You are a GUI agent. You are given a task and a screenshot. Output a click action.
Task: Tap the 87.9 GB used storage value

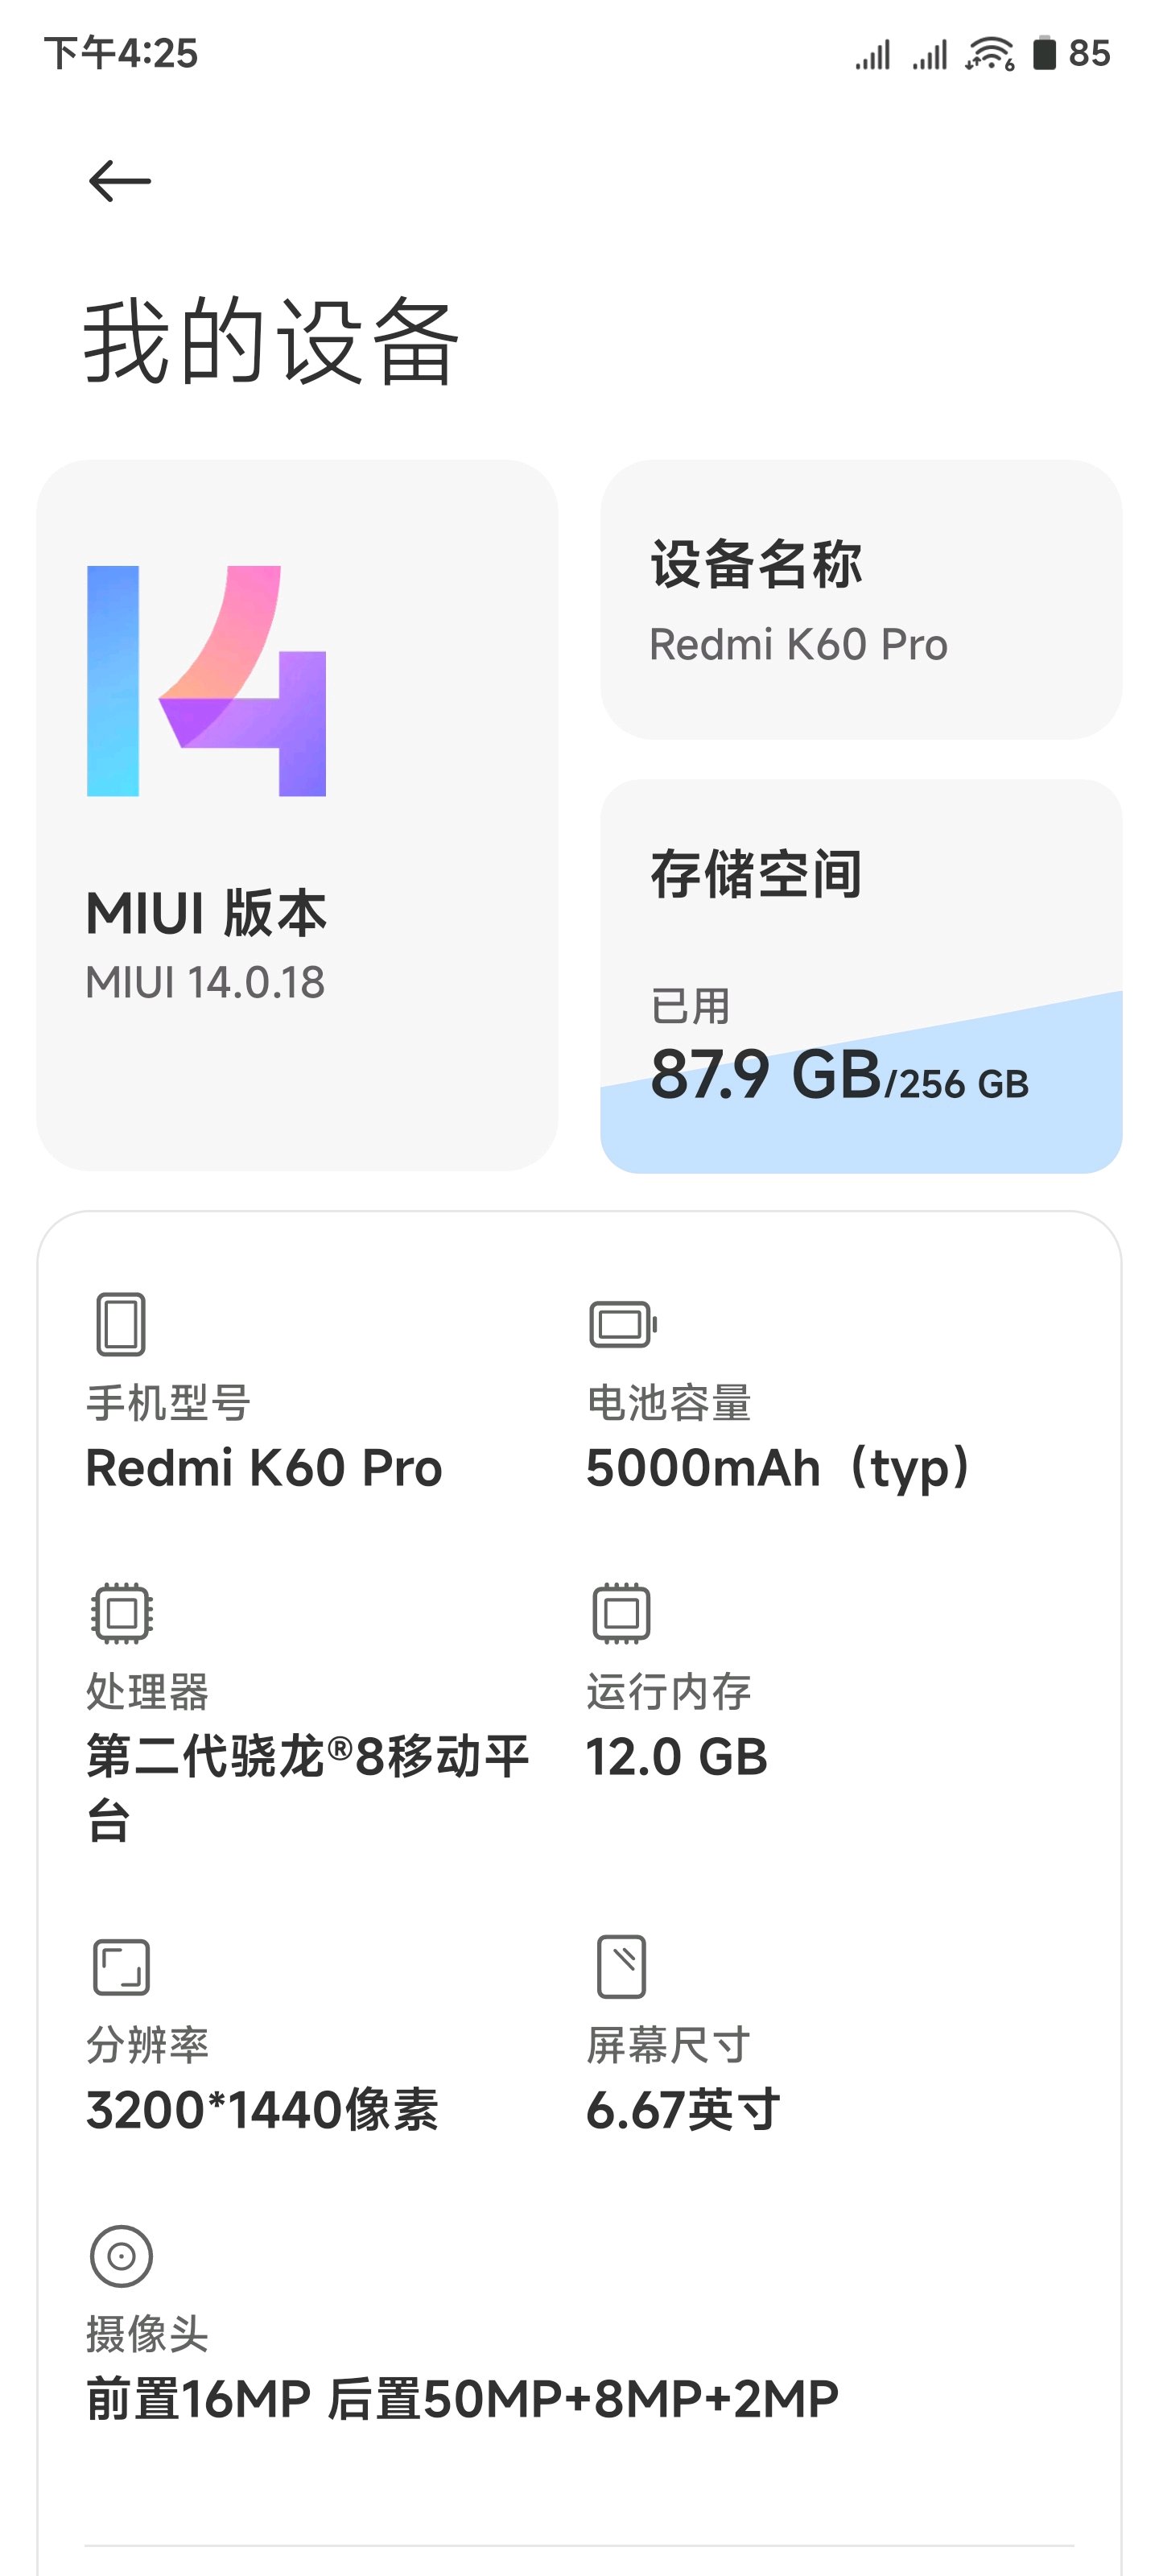point(766,1075)
